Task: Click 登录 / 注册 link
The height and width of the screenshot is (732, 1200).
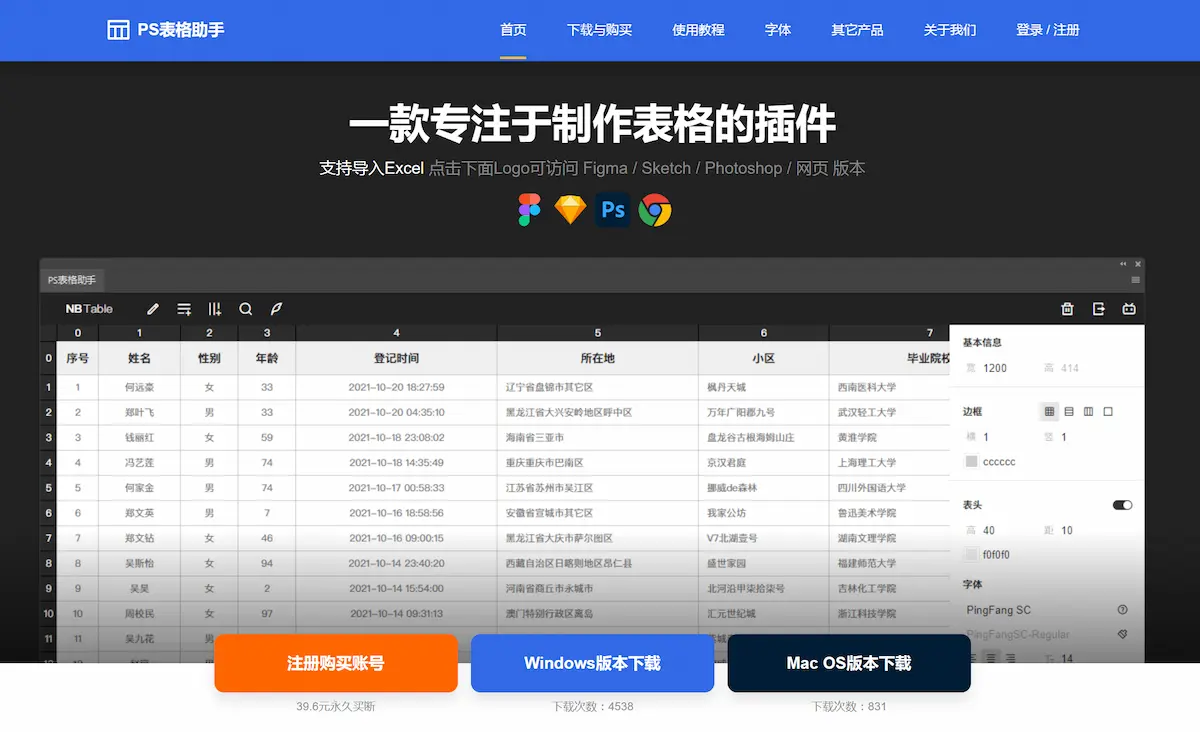Action: pos(1047,30)
